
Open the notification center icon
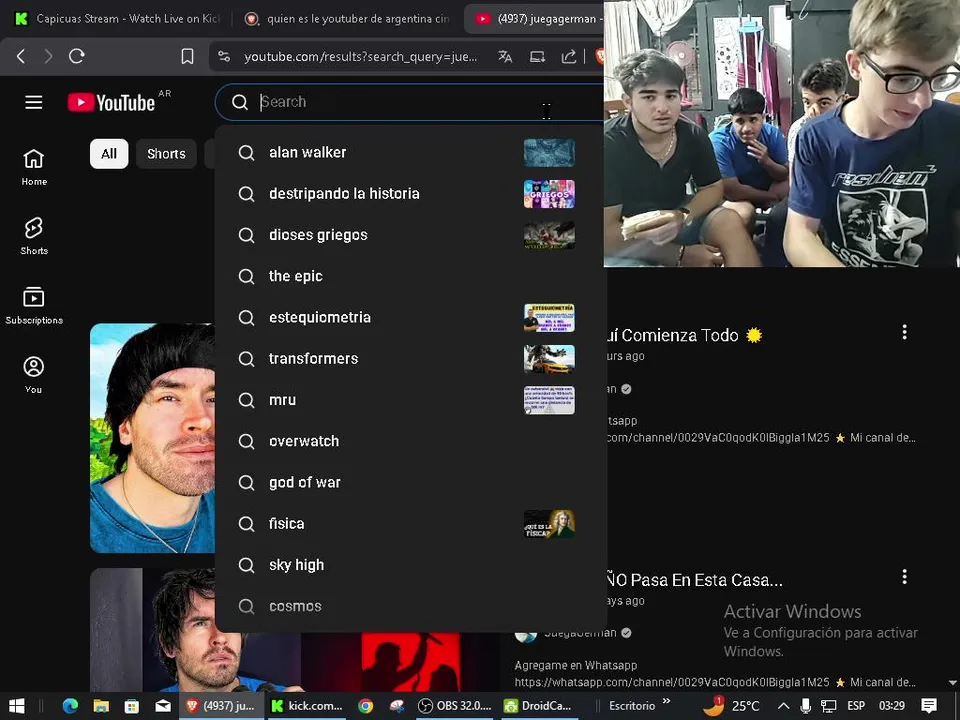pos(929,706)
